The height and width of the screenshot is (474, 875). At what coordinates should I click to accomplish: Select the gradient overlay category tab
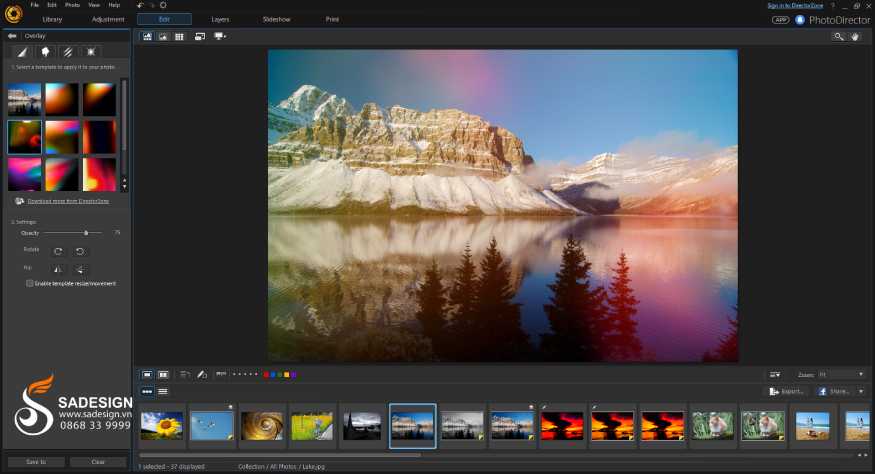pyautogui.click(x=22, y=52)
